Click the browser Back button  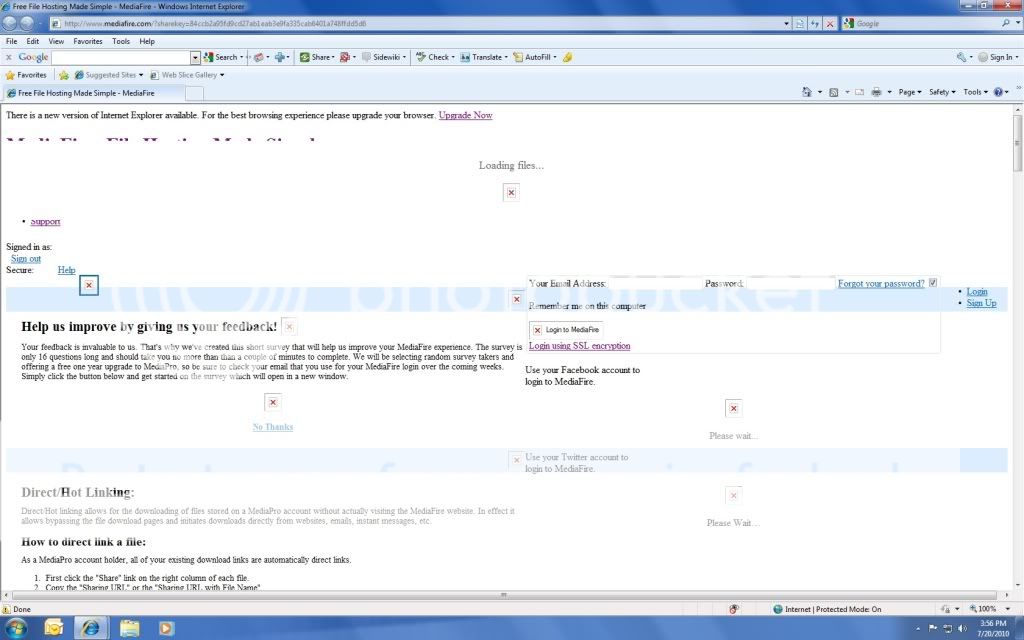(12, 23)
